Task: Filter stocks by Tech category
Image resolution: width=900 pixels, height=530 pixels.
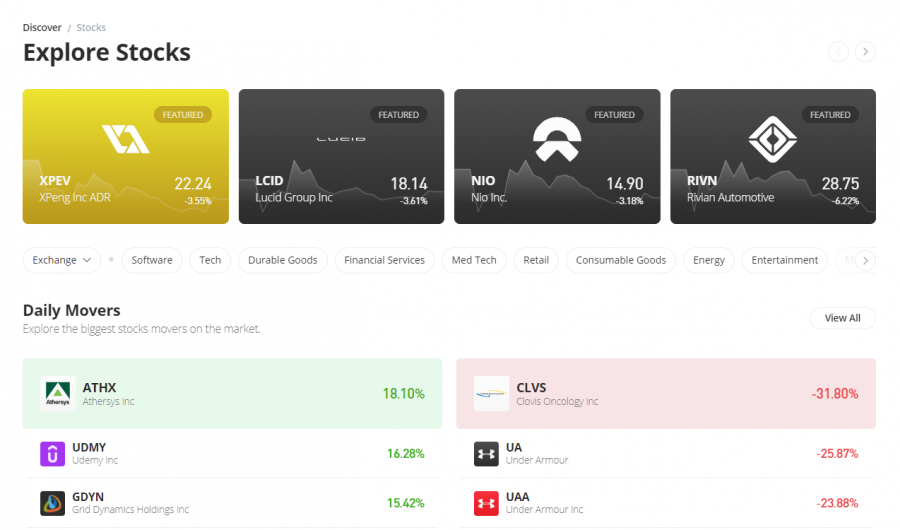Action: click(210, 260)
